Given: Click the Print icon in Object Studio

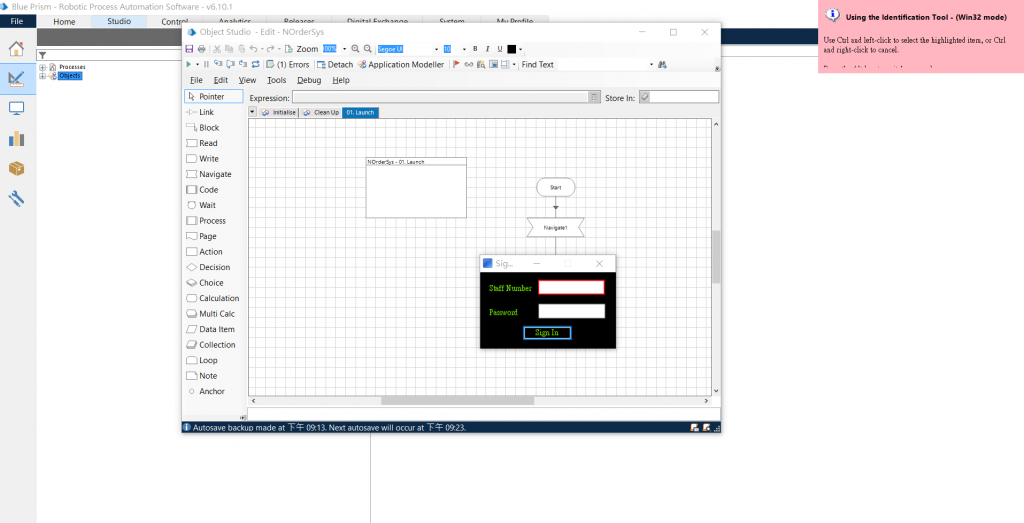Looking at the screenshot, I should click(x=201, y=49).
